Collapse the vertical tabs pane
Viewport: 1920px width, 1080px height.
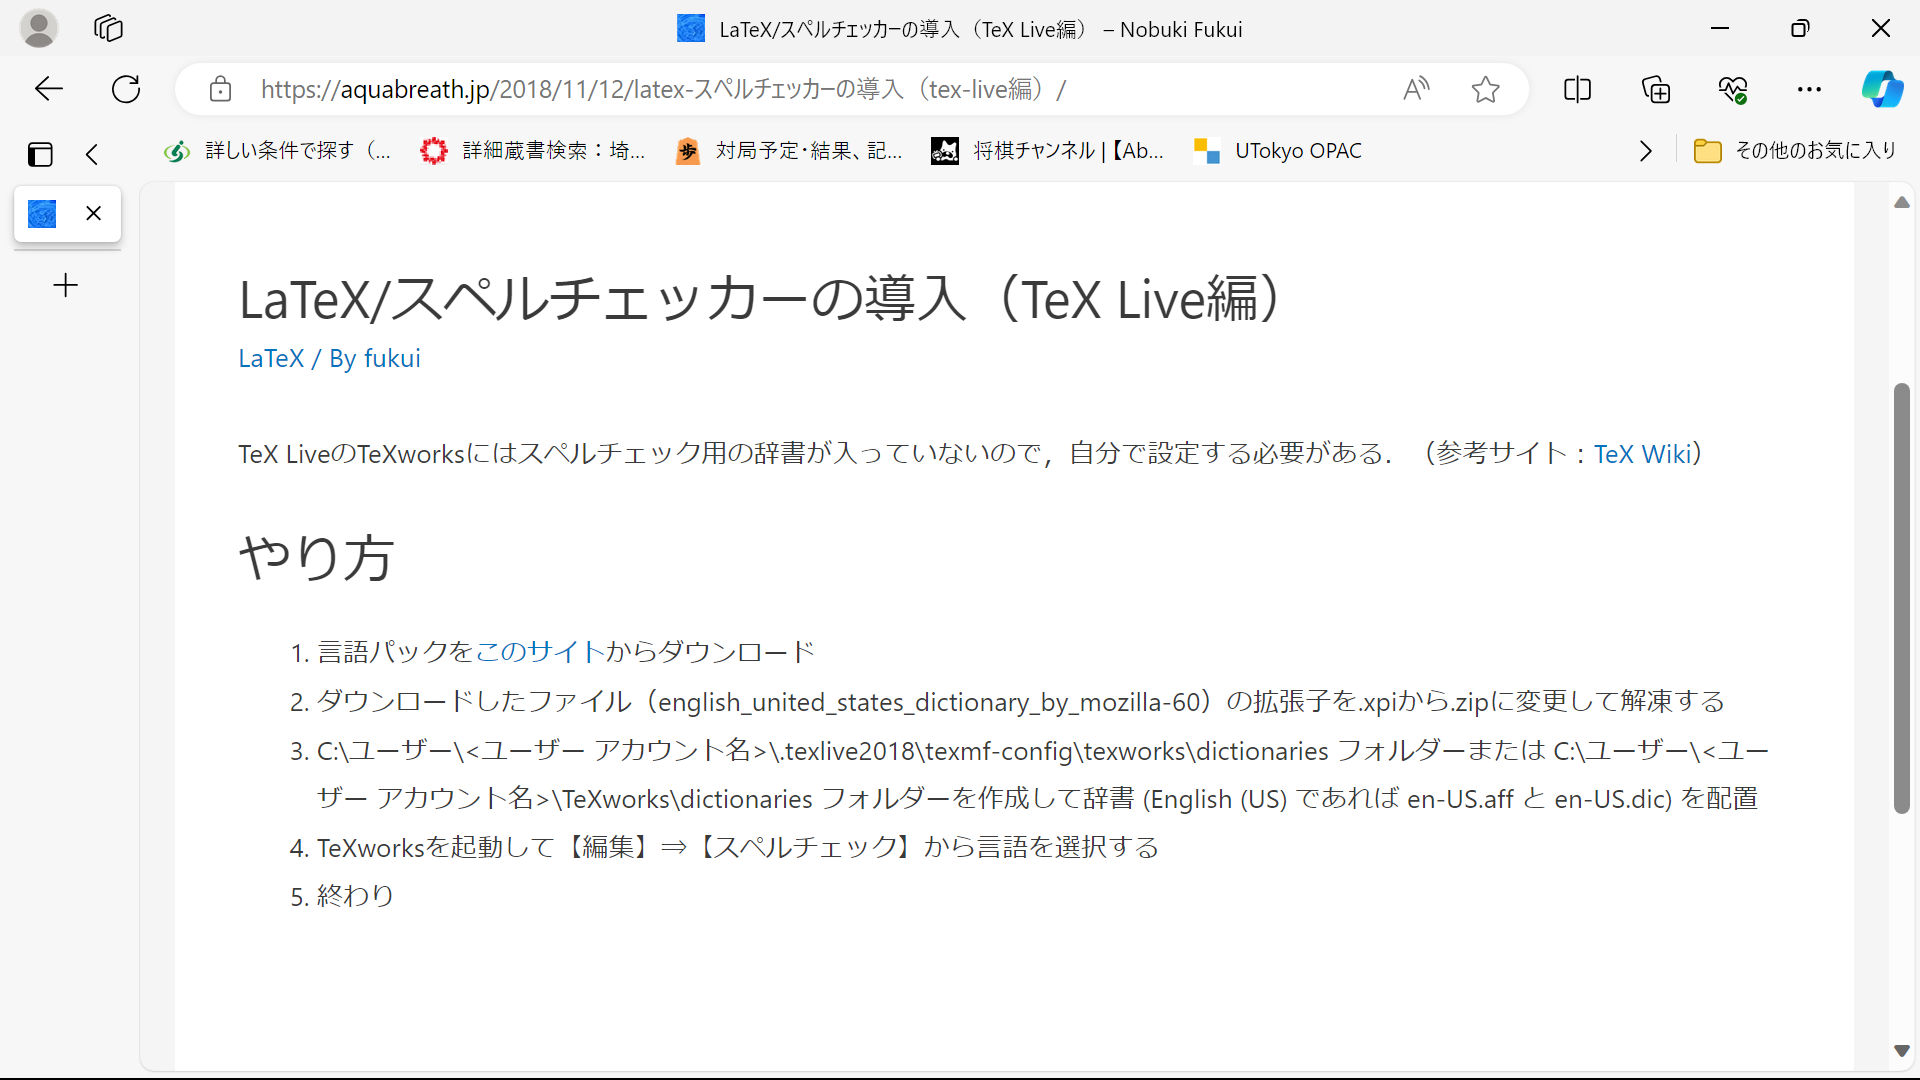pos(92,154)
